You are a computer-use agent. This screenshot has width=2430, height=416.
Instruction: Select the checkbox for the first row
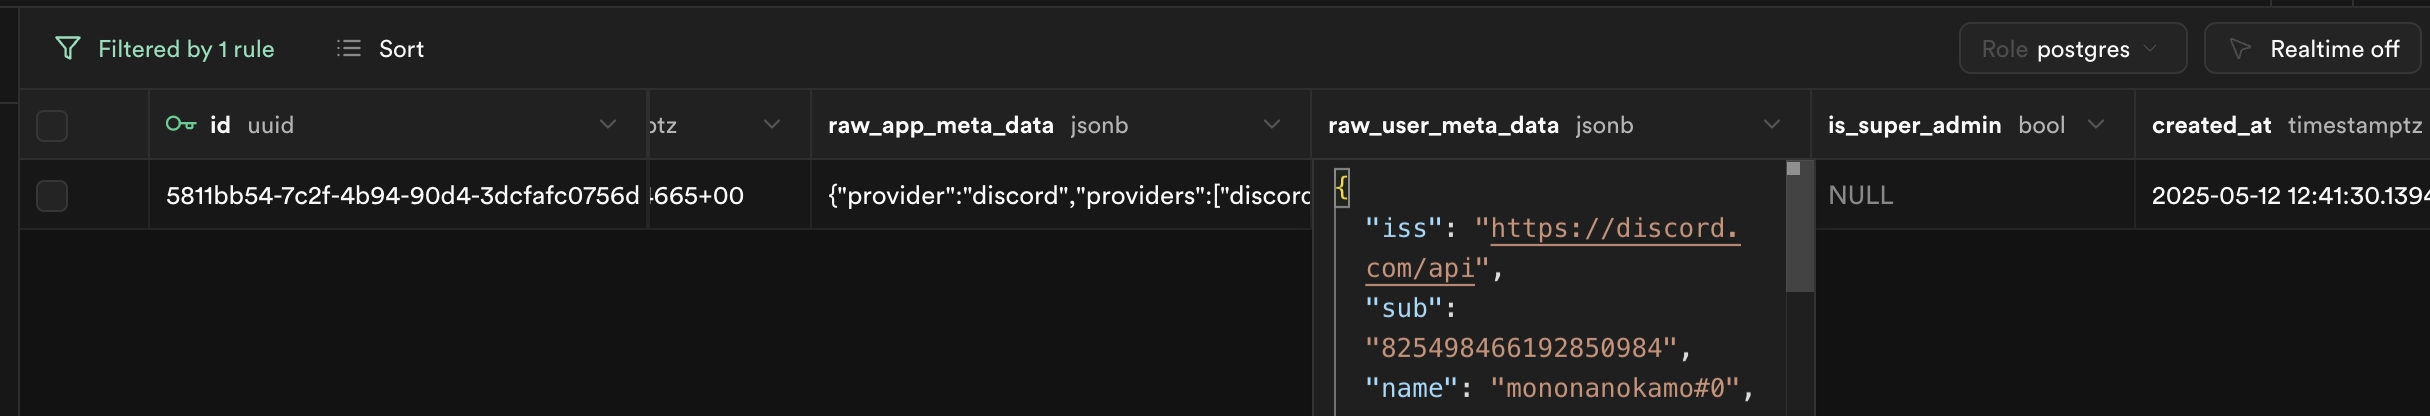(52, 195)
